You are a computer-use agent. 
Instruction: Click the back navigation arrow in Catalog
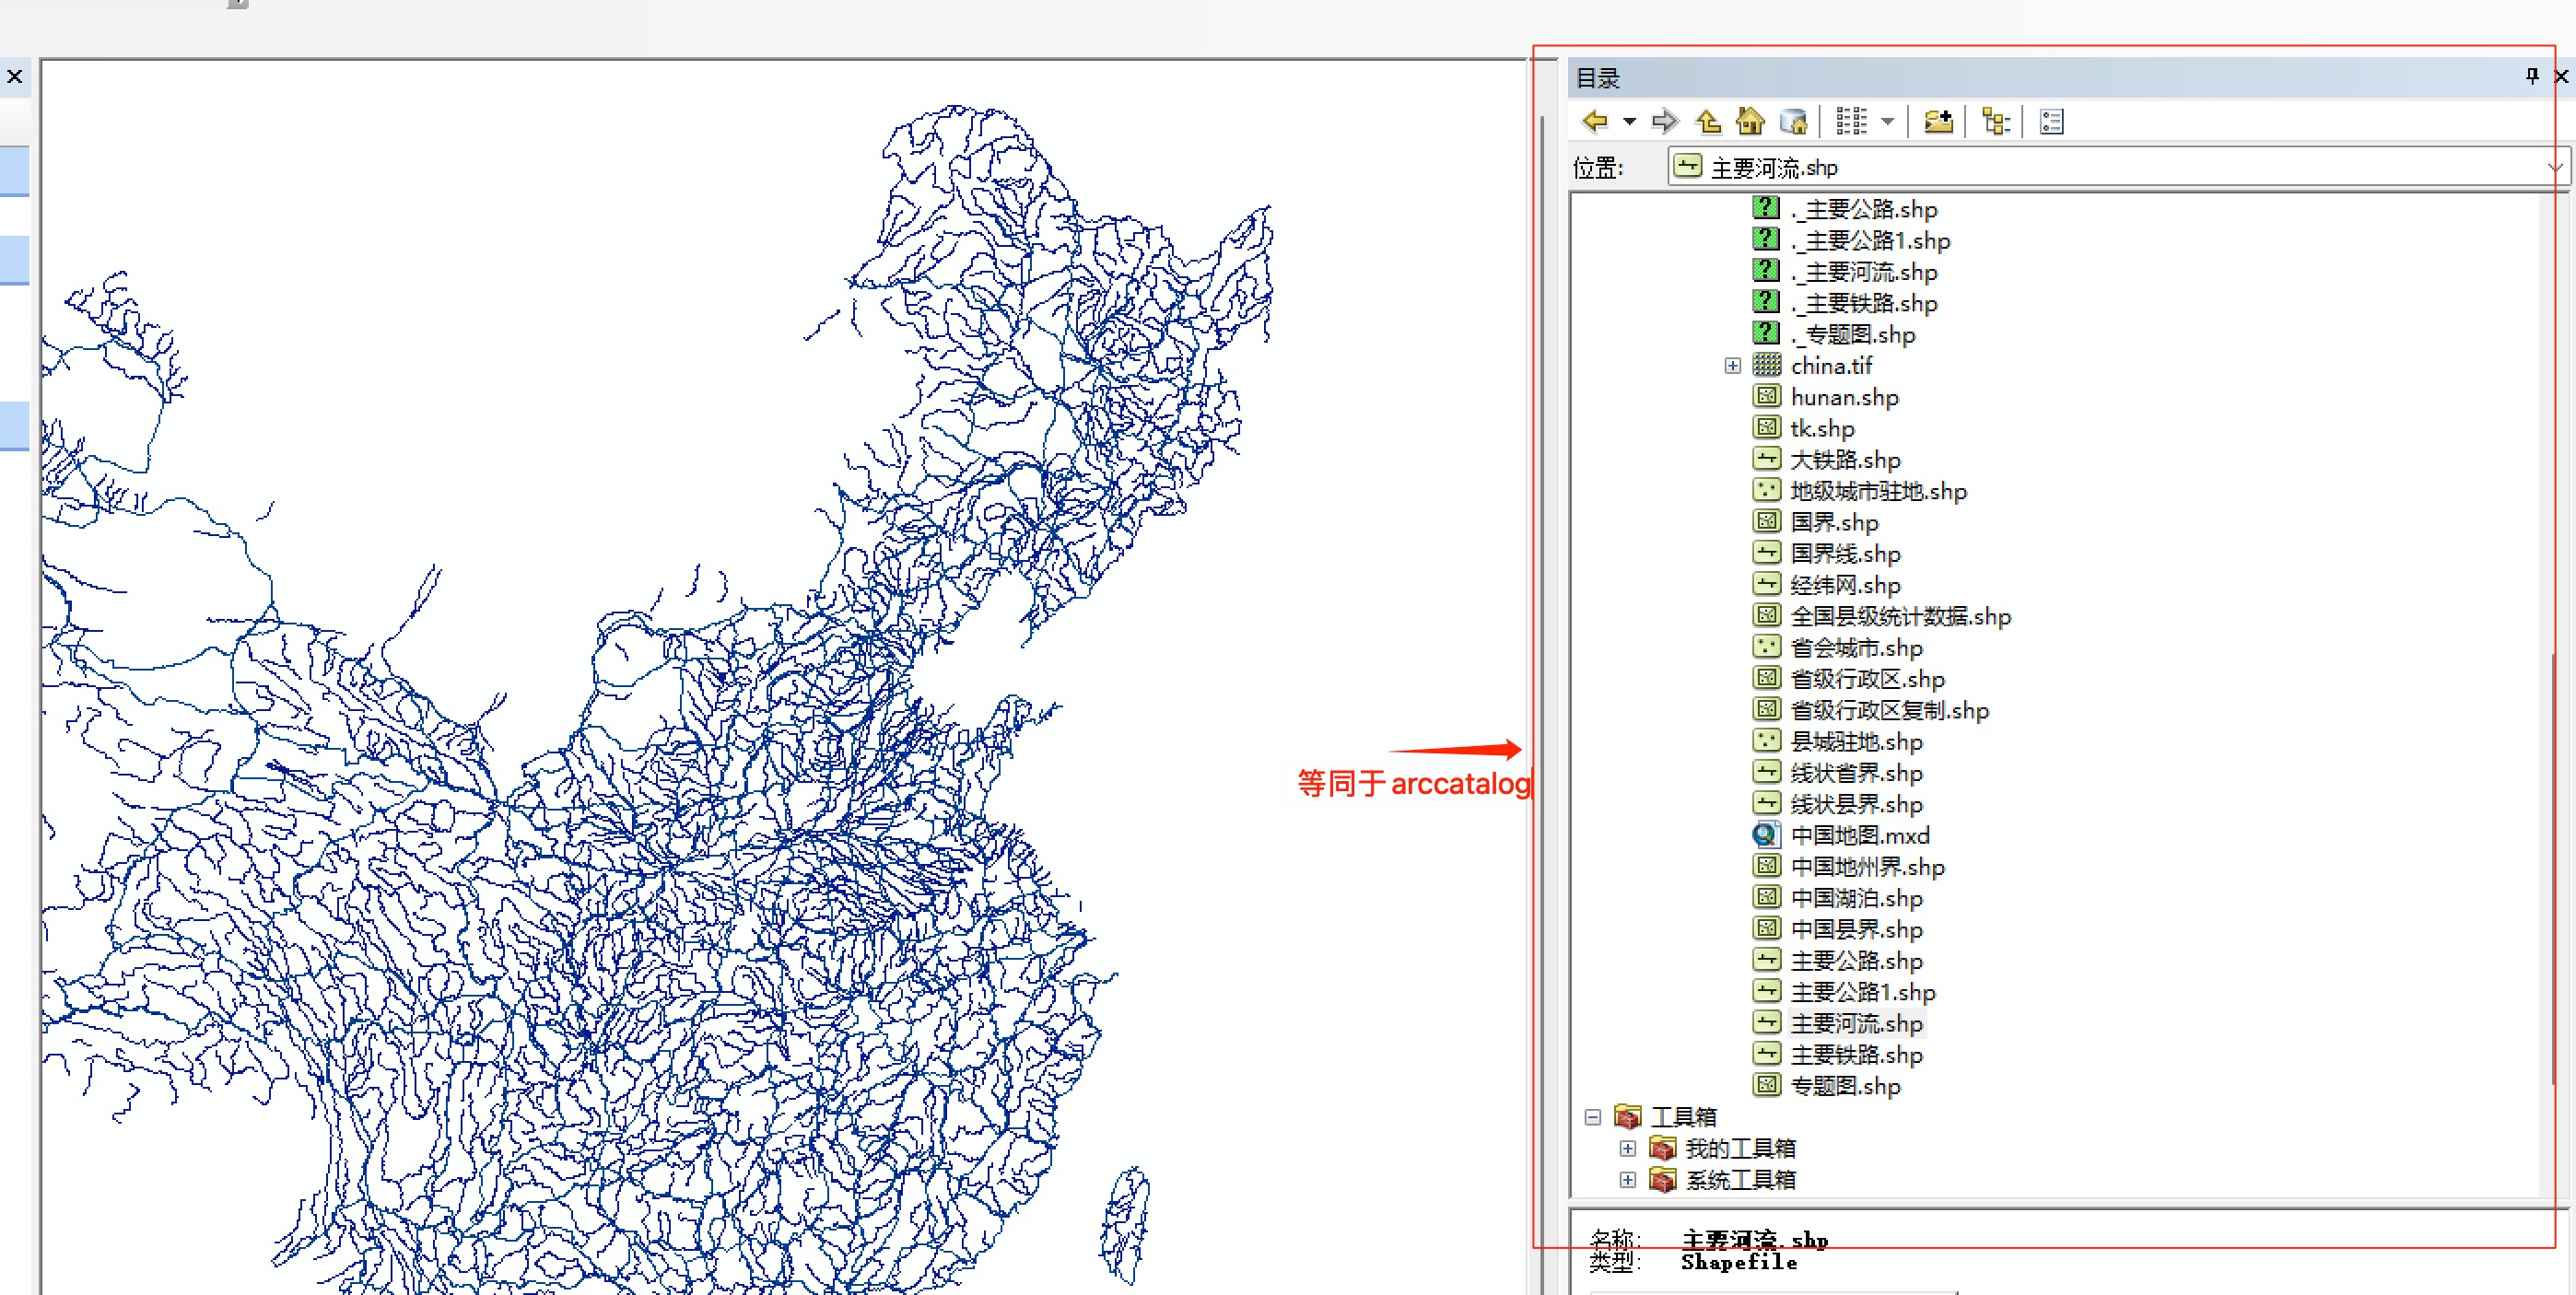pos(1594,121)
